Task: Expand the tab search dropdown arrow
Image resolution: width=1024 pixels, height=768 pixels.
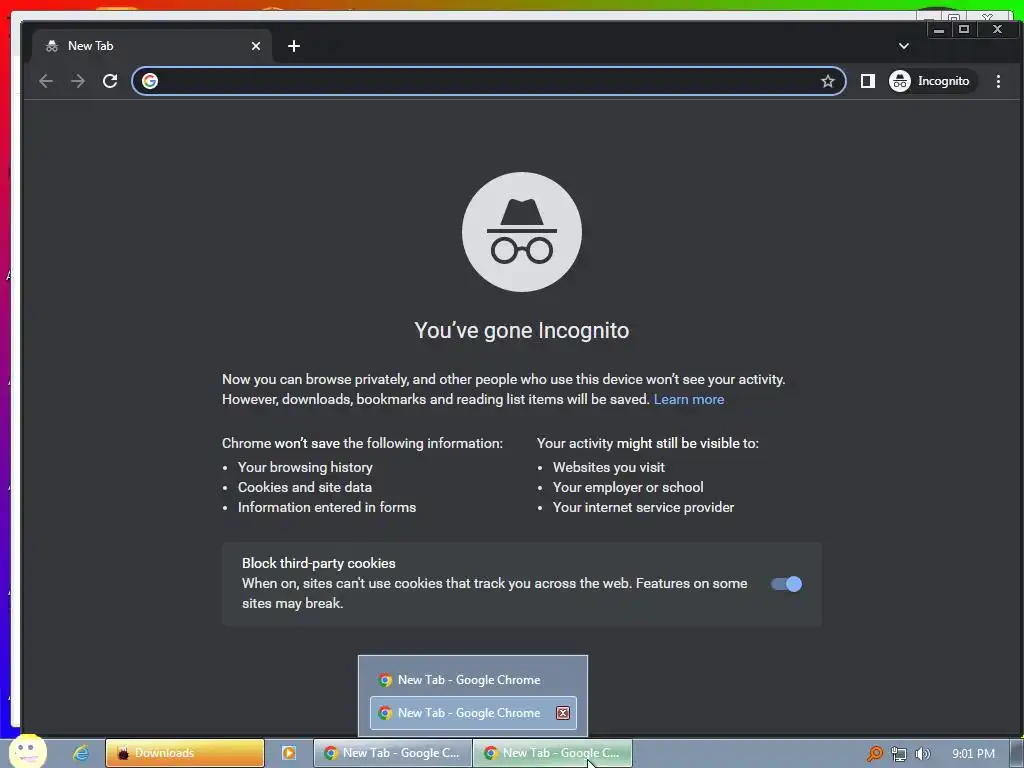Action: coord(904,46)
